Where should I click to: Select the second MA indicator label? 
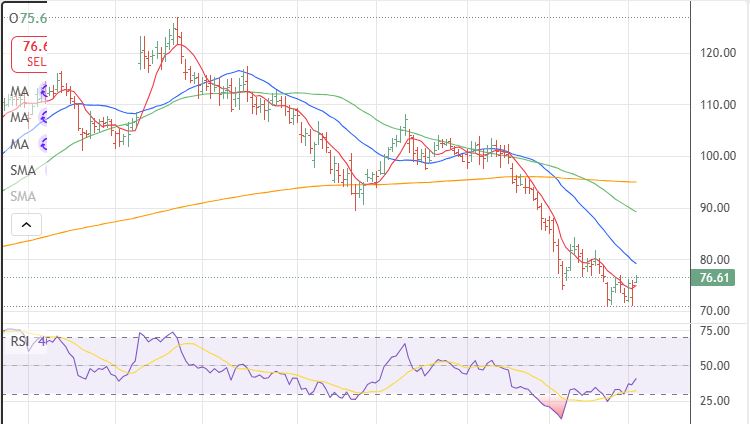(x=19, y=118)
